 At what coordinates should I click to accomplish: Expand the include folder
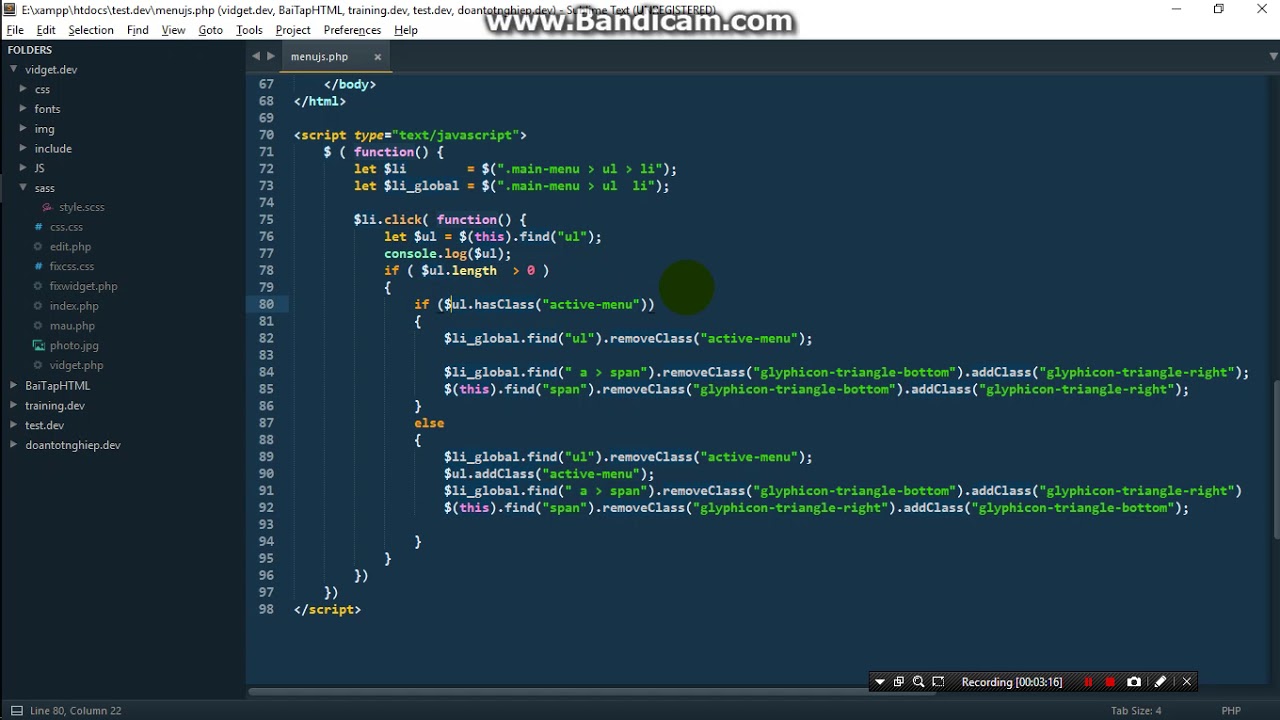23,148
